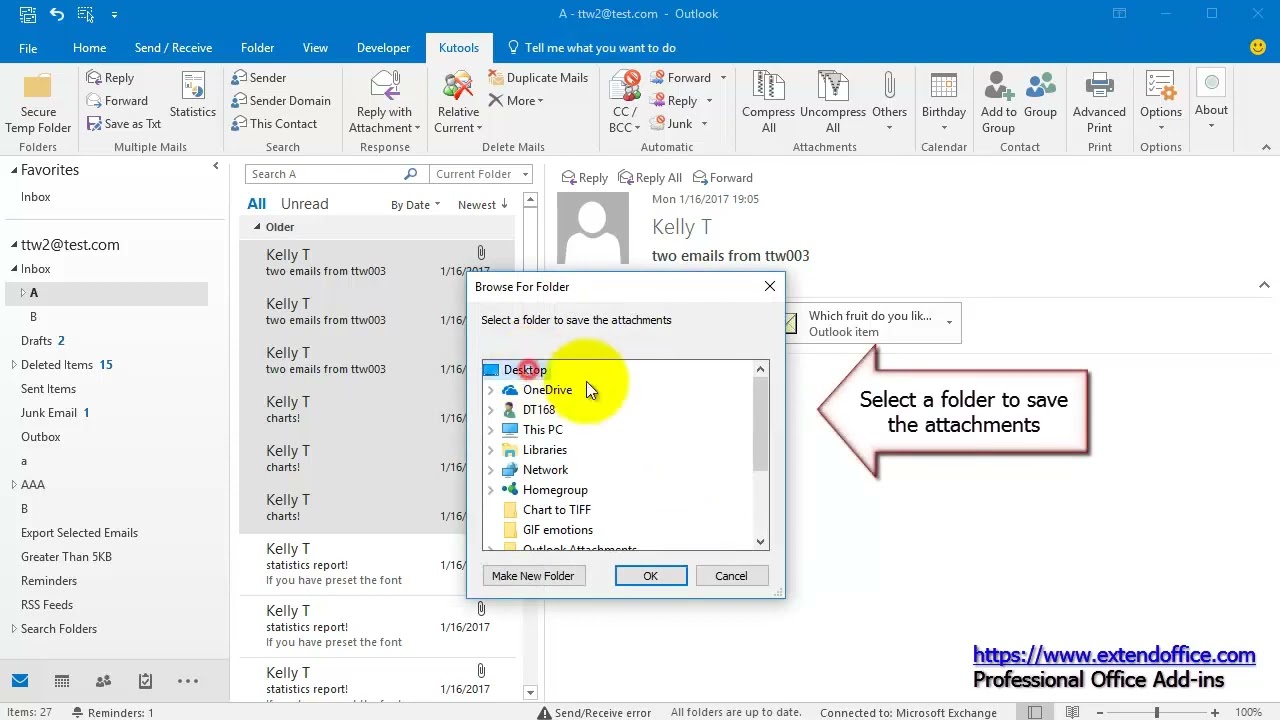1280x720 pixels.
Task: Switch to the View tab
Action: click(315, 48)
